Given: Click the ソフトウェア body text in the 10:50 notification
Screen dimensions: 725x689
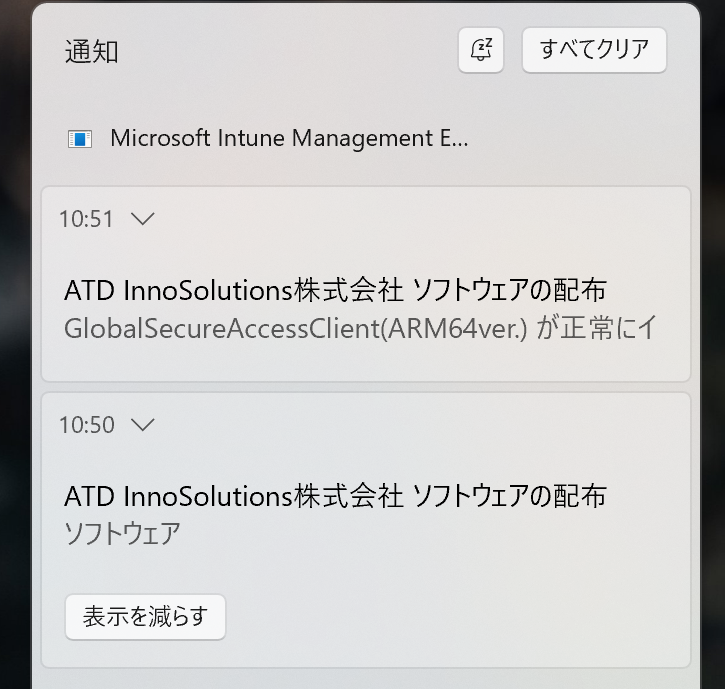Looking at the screenshot, I should pos(122,533).
